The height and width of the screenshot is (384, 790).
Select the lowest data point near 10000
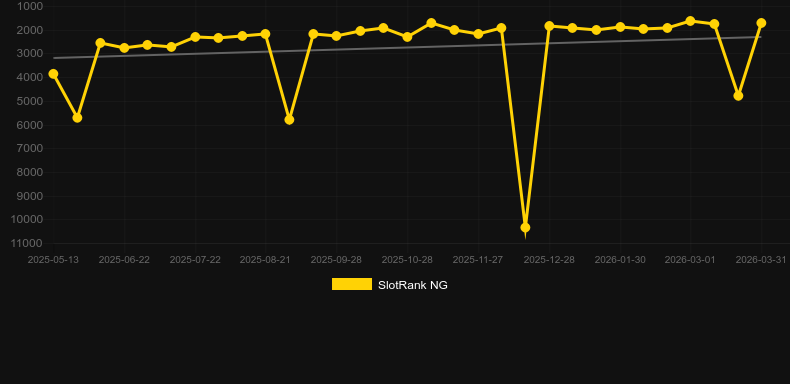click(x=525, y=228)
